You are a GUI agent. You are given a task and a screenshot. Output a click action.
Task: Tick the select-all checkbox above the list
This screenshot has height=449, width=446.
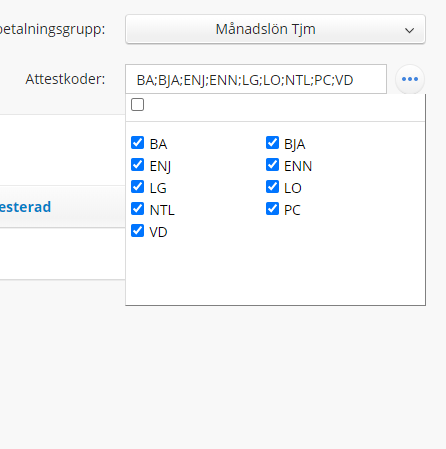pyautogui.click(x=137, y=105)
